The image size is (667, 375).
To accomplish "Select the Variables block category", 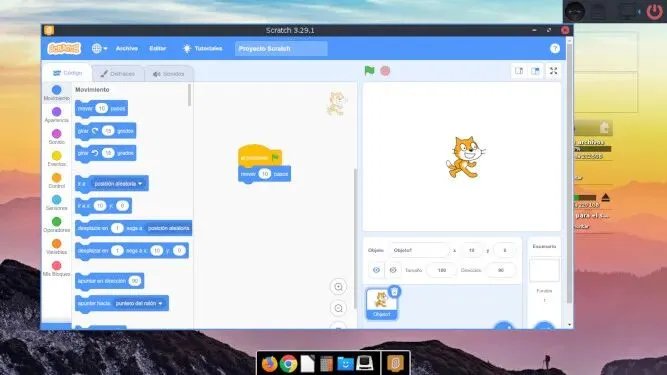I will (57, 247).
